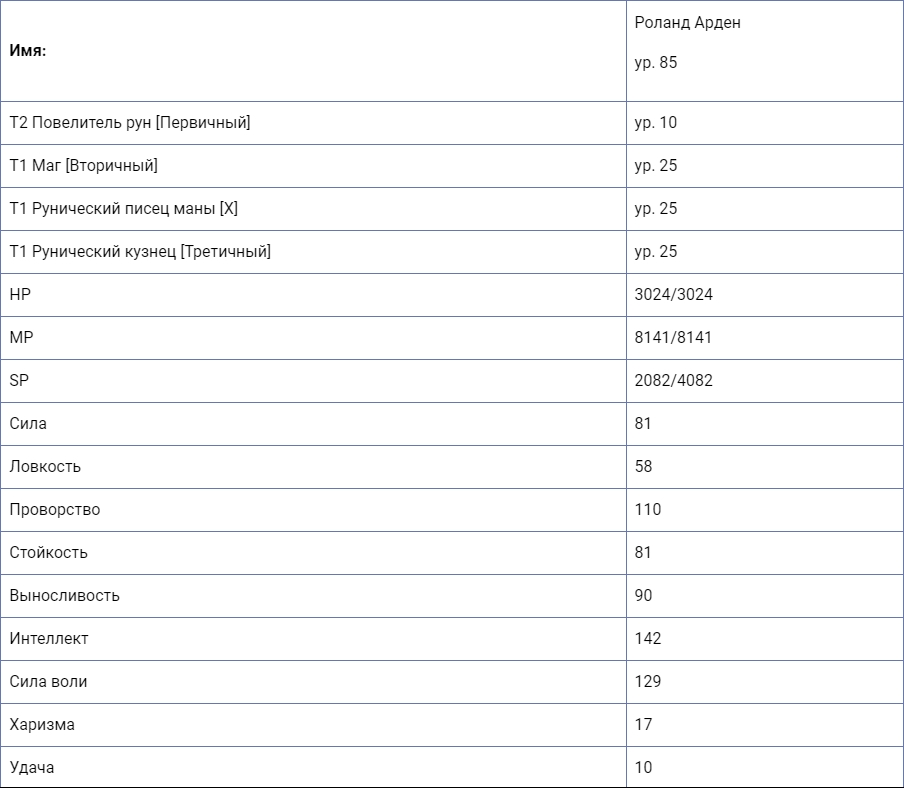Select the 'Стойкость' stat label

48,552
